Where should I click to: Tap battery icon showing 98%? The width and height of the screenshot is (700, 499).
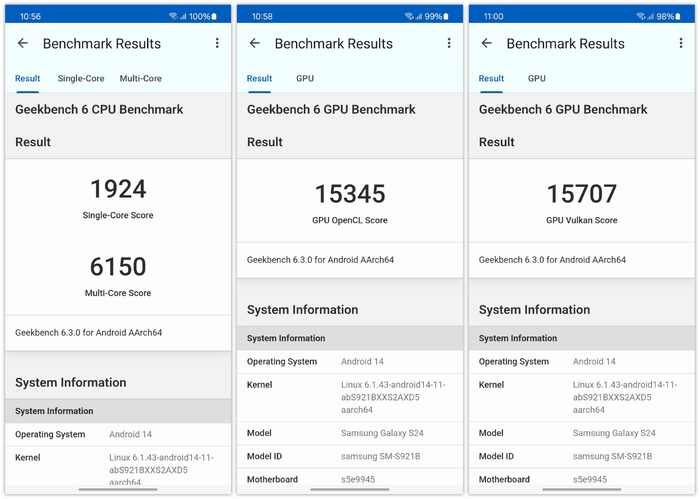pos(678,17)
